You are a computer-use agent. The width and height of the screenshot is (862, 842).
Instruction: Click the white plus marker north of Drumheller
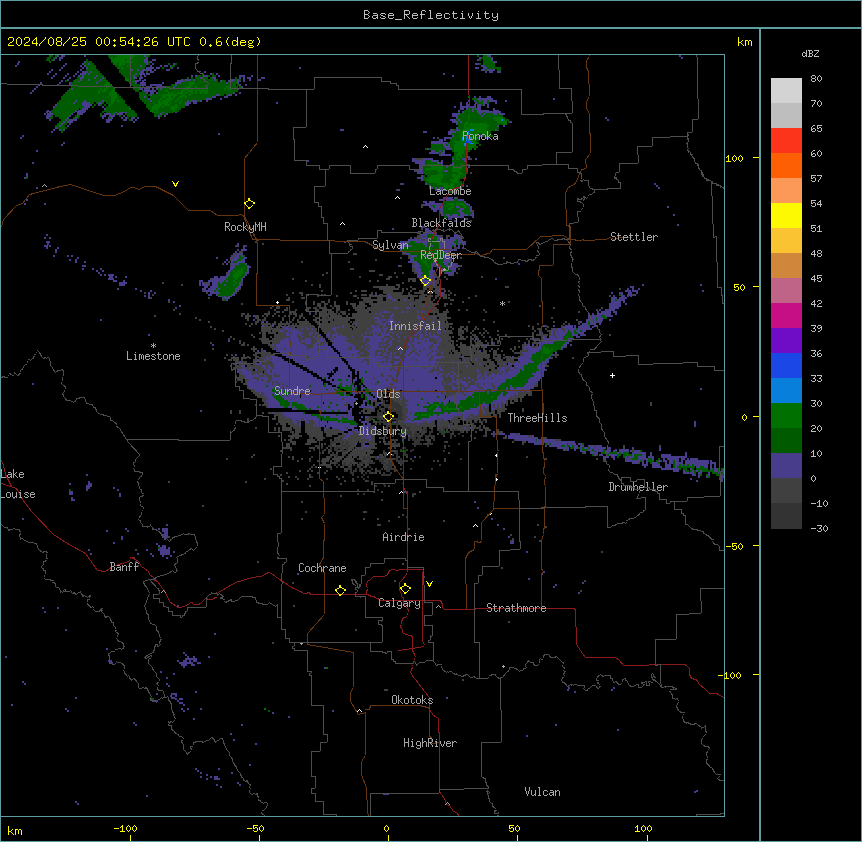click(x=612, y=375)
